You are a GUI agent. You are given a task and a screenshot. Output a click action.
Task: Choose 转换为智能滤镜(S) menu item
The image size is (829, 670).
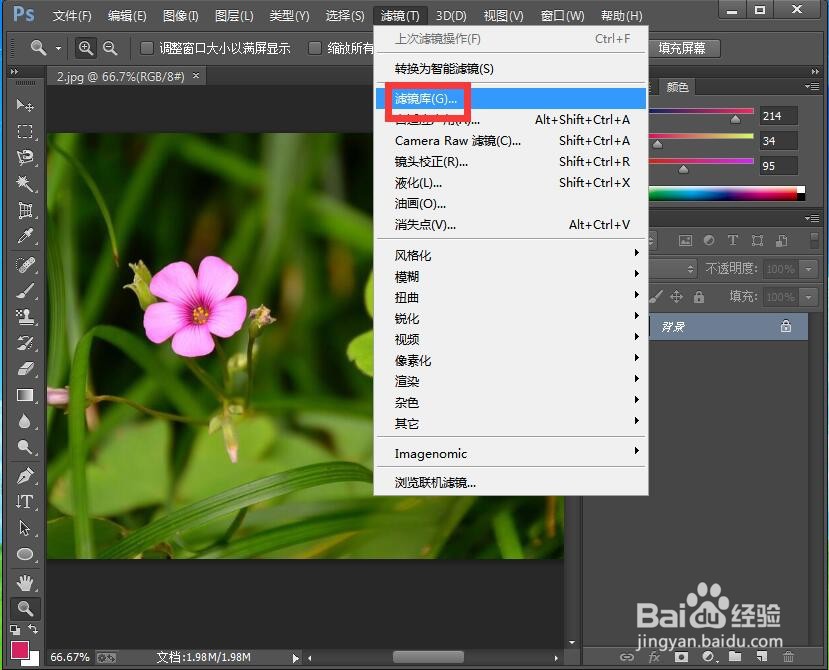(511, 69)
